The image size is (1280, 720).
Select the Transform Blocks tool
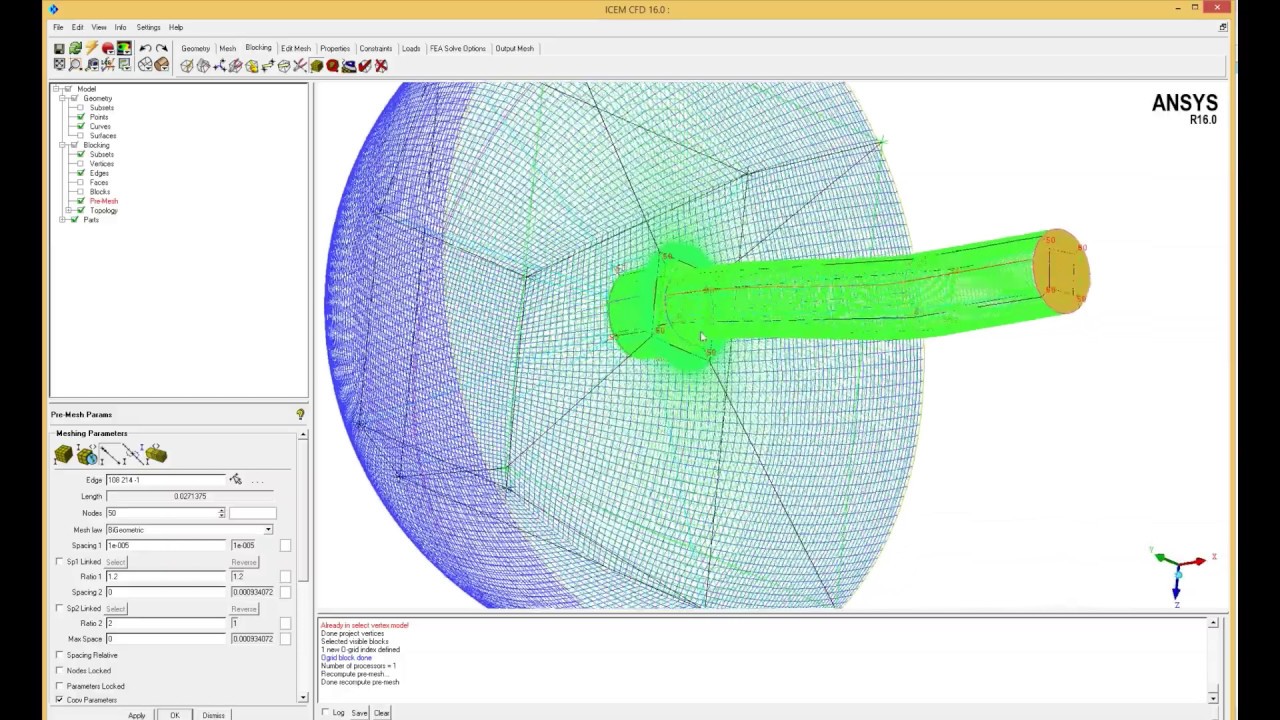pyautogui.click(x=284, y=66)
